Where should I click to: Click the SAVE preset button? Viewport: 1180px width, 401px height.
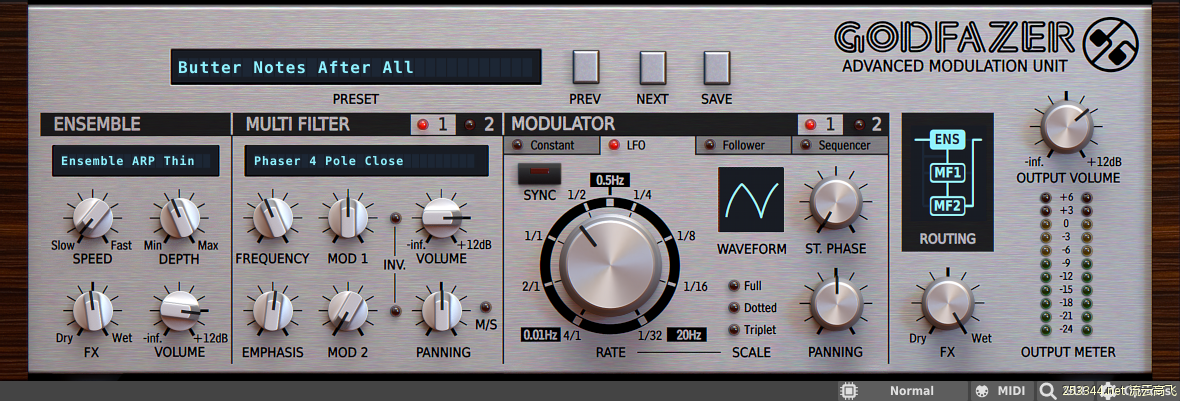tap(716, 67)
